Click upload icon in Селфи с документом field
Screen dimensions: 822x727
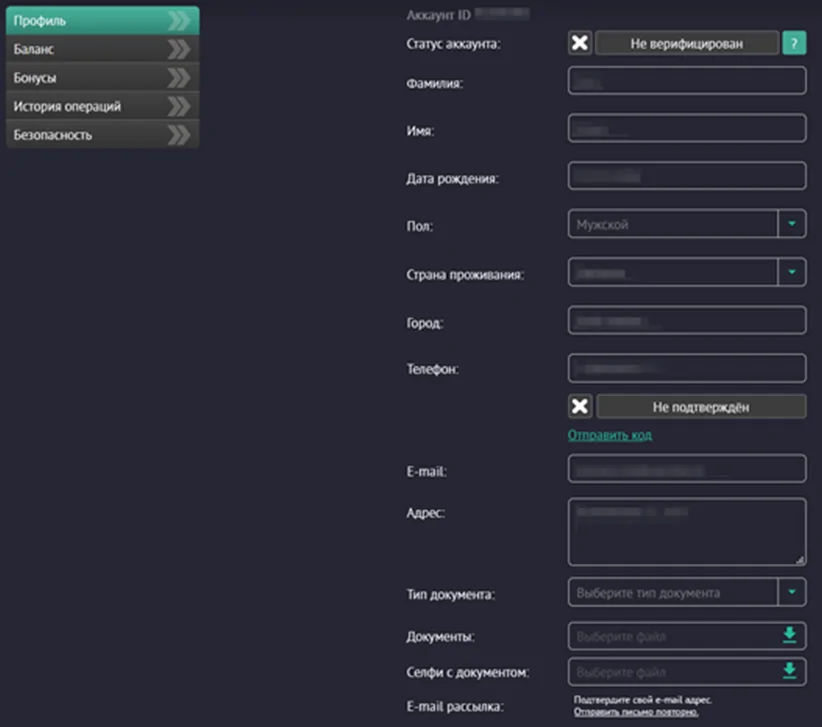(x=789, y=671)
